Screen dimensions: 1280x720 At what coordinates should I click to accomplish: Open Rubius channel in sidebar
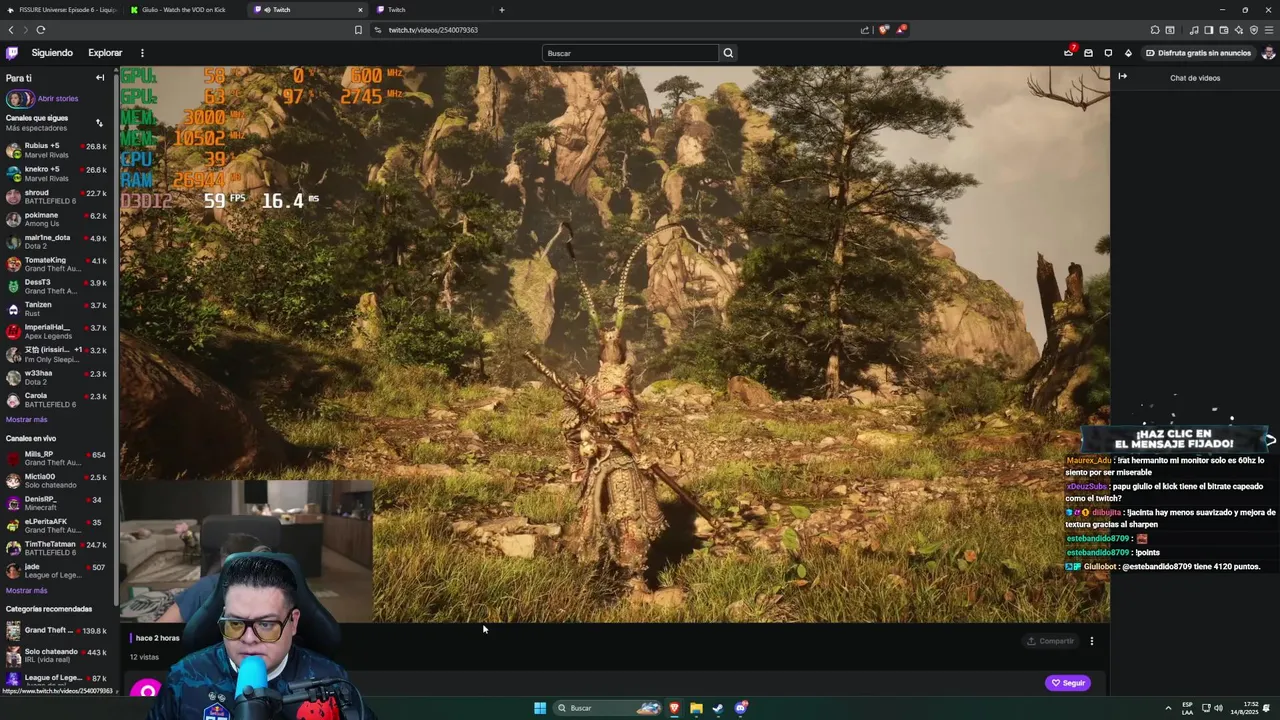point(57,150)
